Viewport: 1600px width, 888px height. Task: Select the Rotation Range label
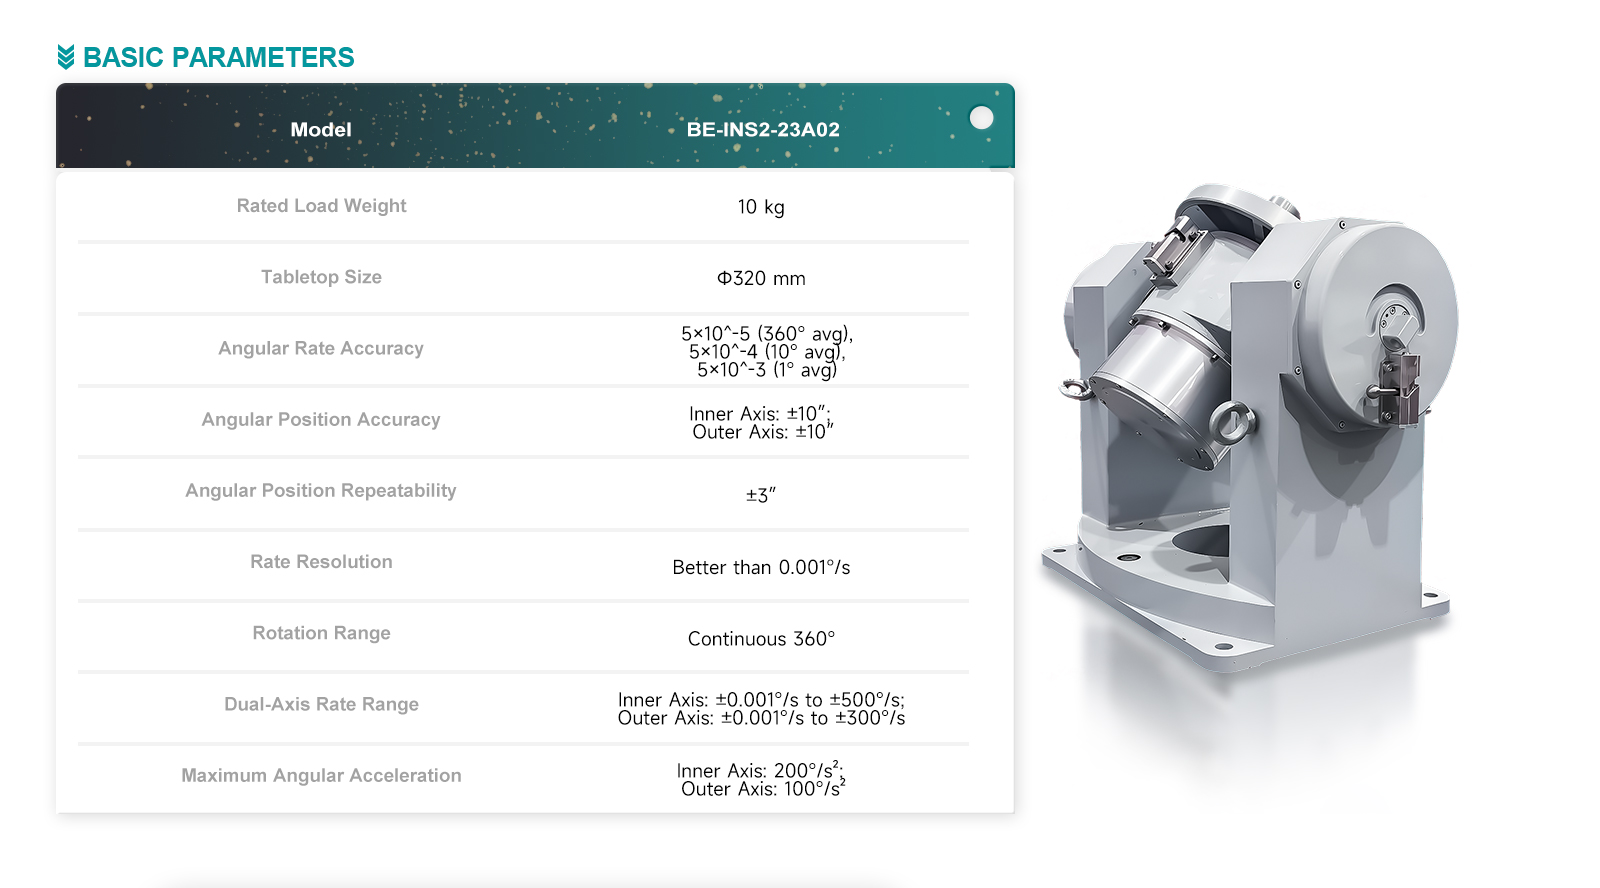pos(321,633)
